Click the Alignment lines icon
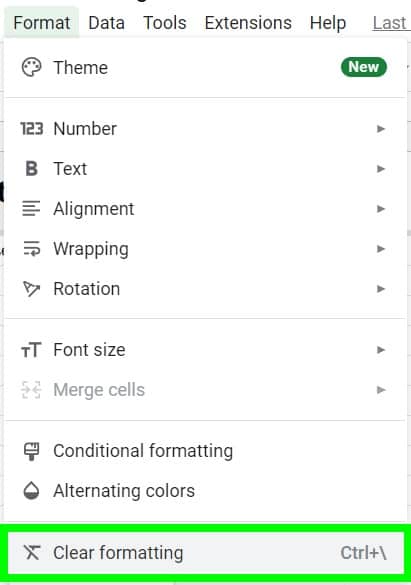 (x=31, y=209)
